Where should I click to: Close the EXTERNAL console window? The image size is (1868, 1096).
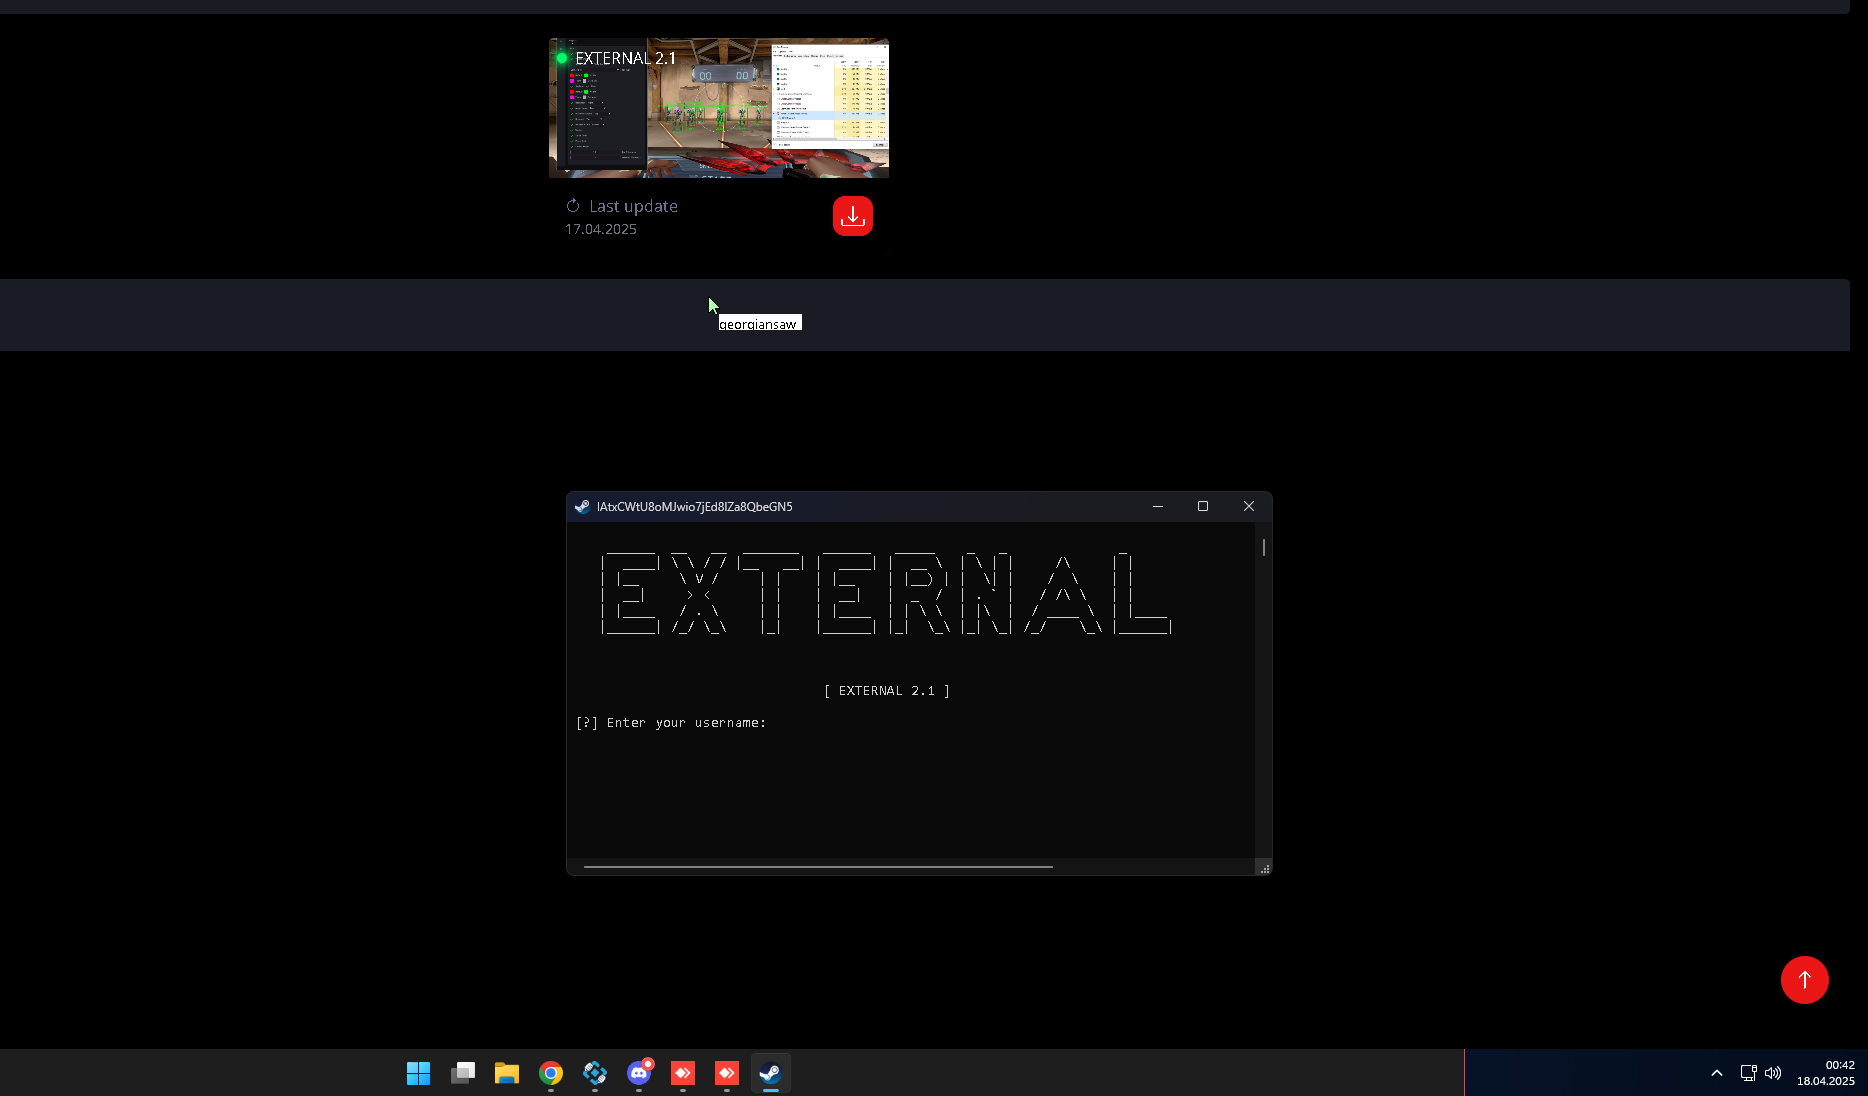click(1249, 507)
